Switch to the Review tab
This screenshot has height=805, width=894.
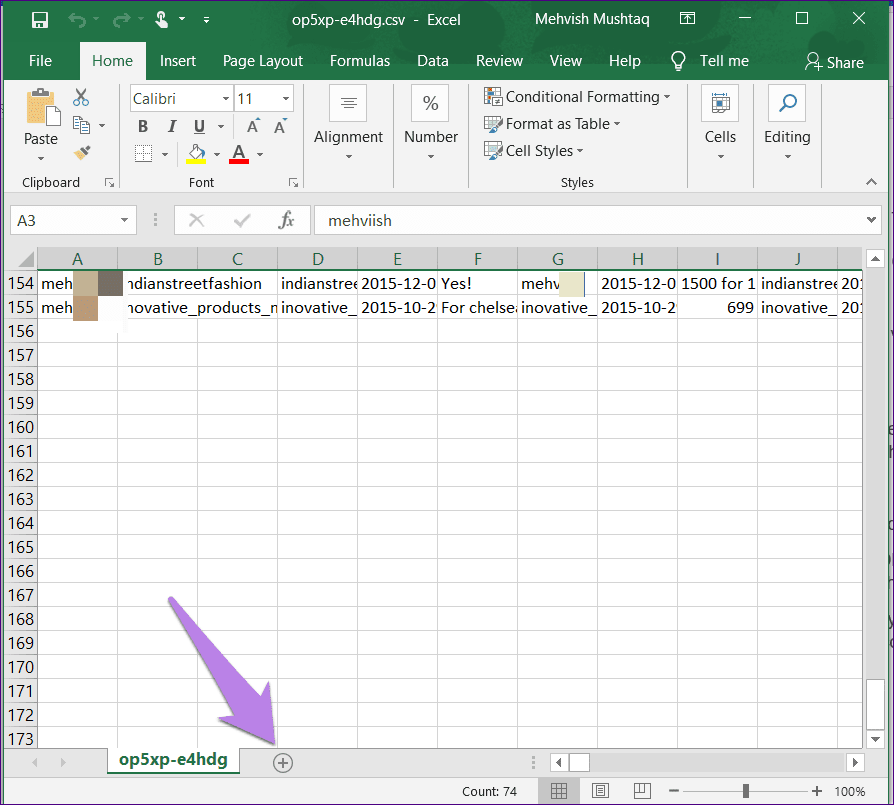pos(499,60)
